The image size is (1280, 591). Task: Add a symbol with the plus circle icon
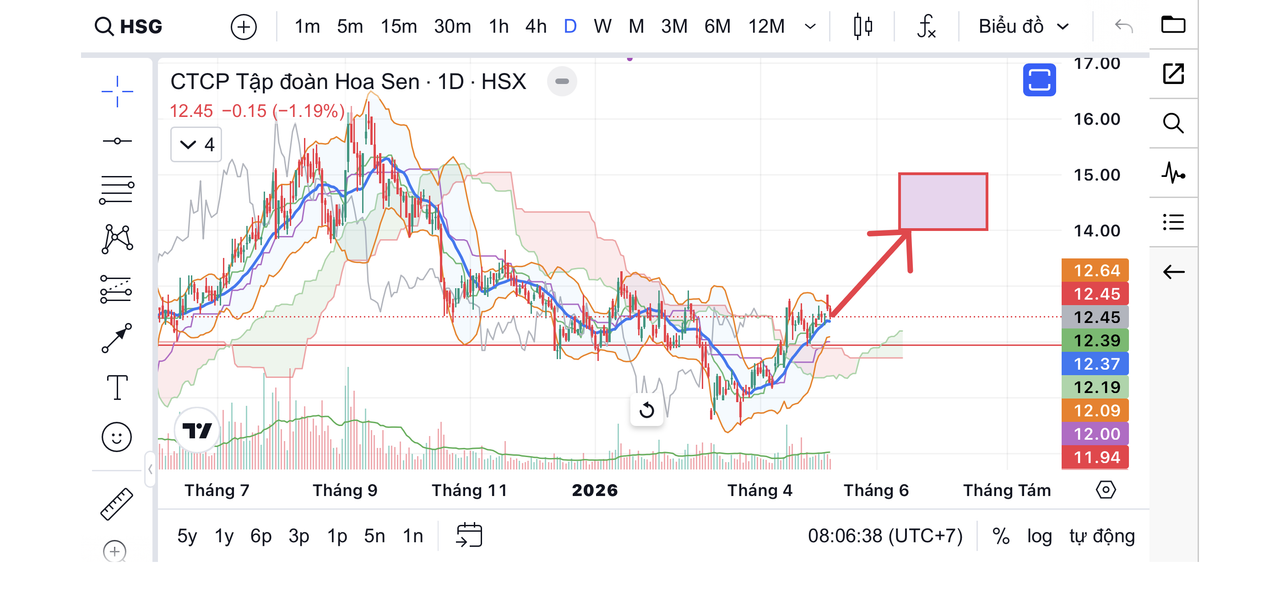(244, 27)
